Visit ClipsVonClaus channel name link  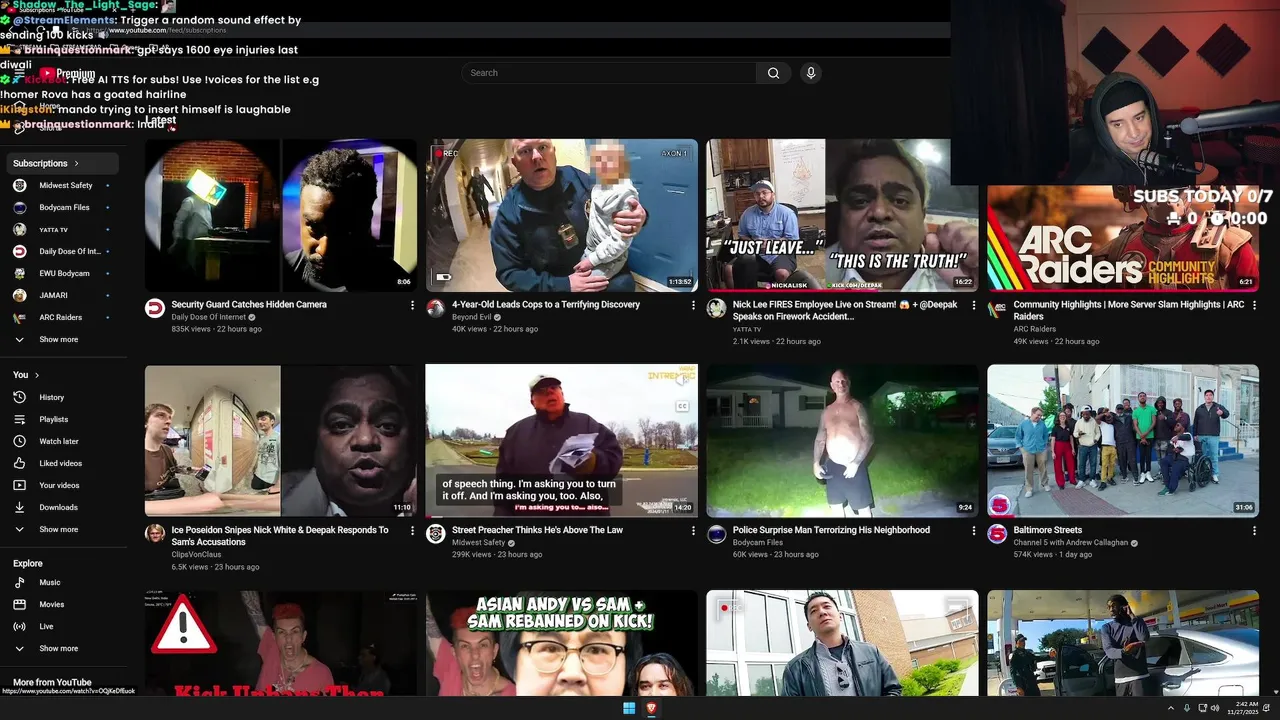(x=196, y=554)
